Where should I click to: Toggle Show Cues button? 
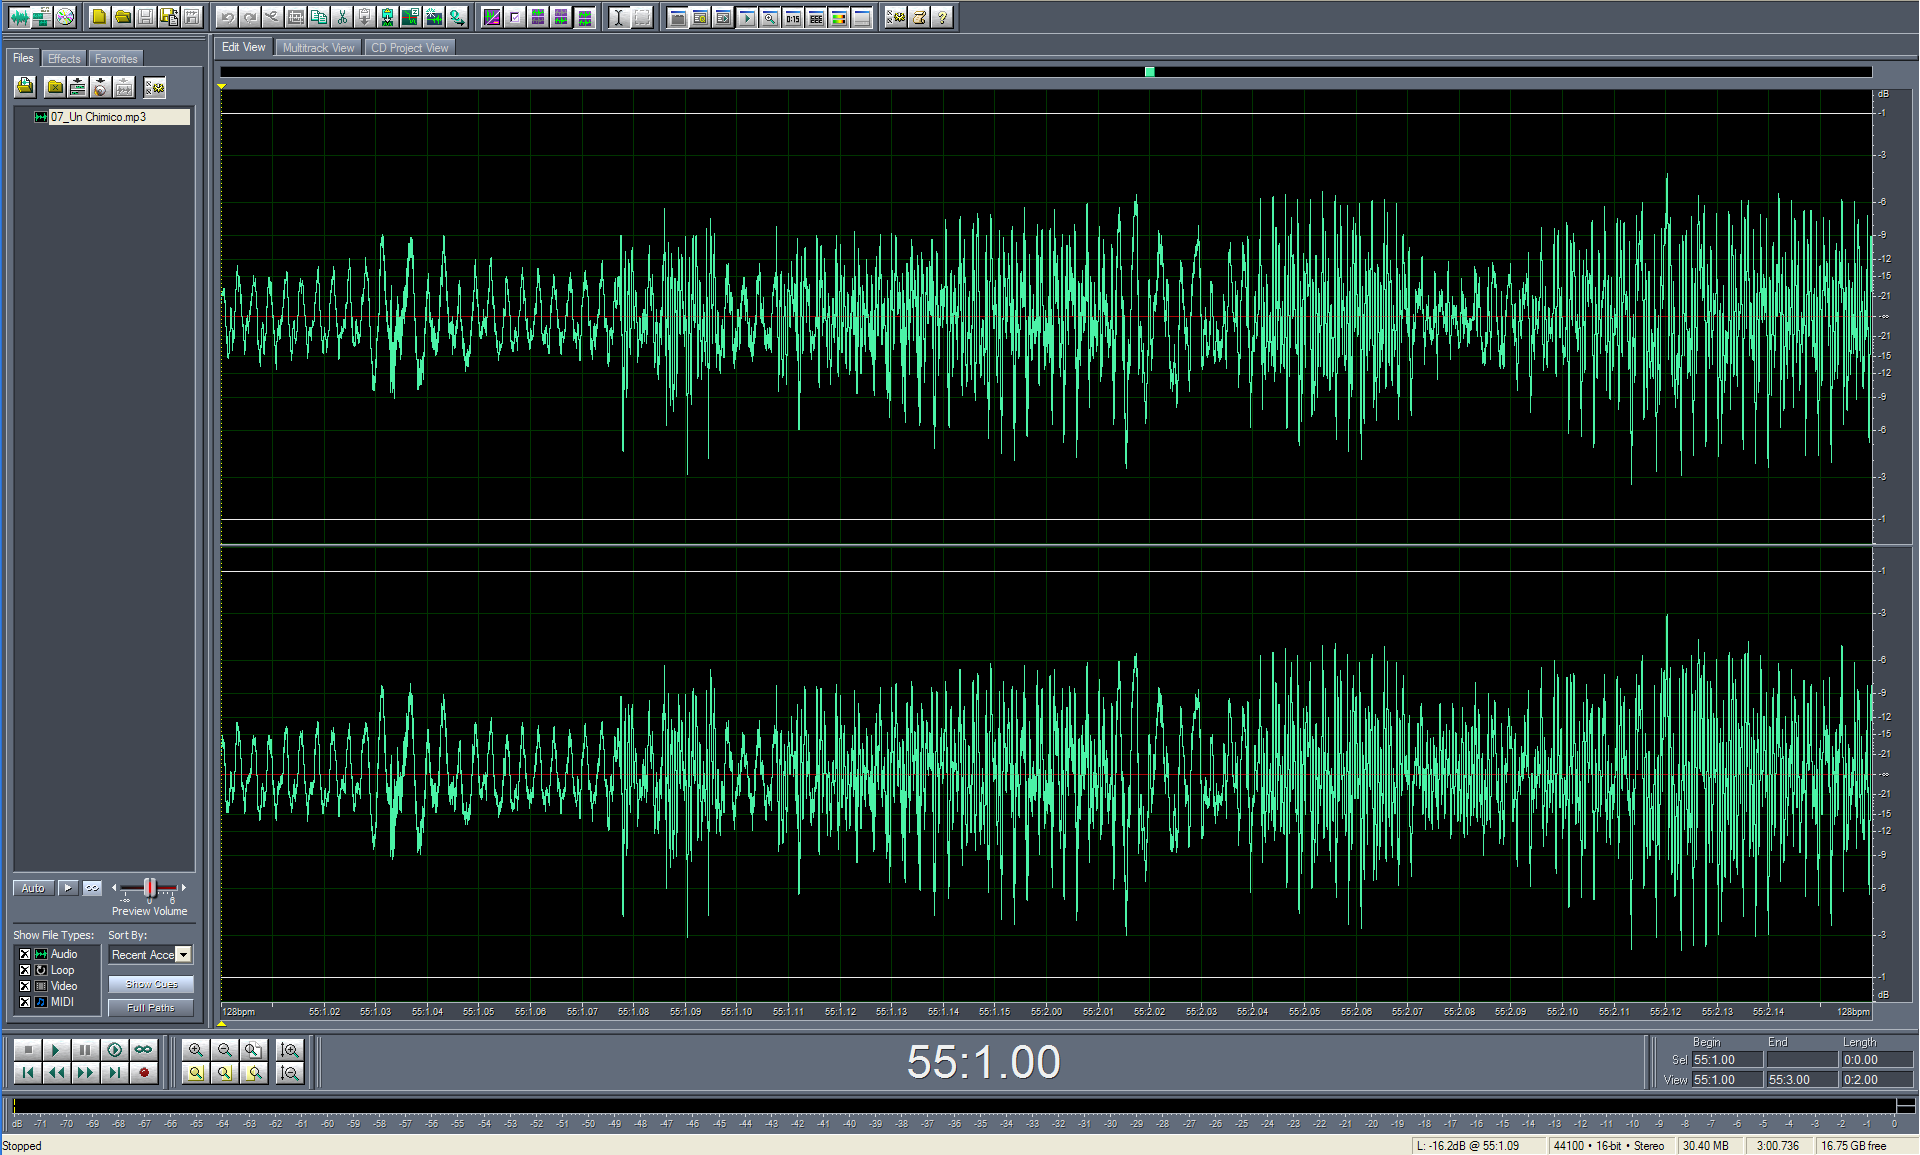151,984
